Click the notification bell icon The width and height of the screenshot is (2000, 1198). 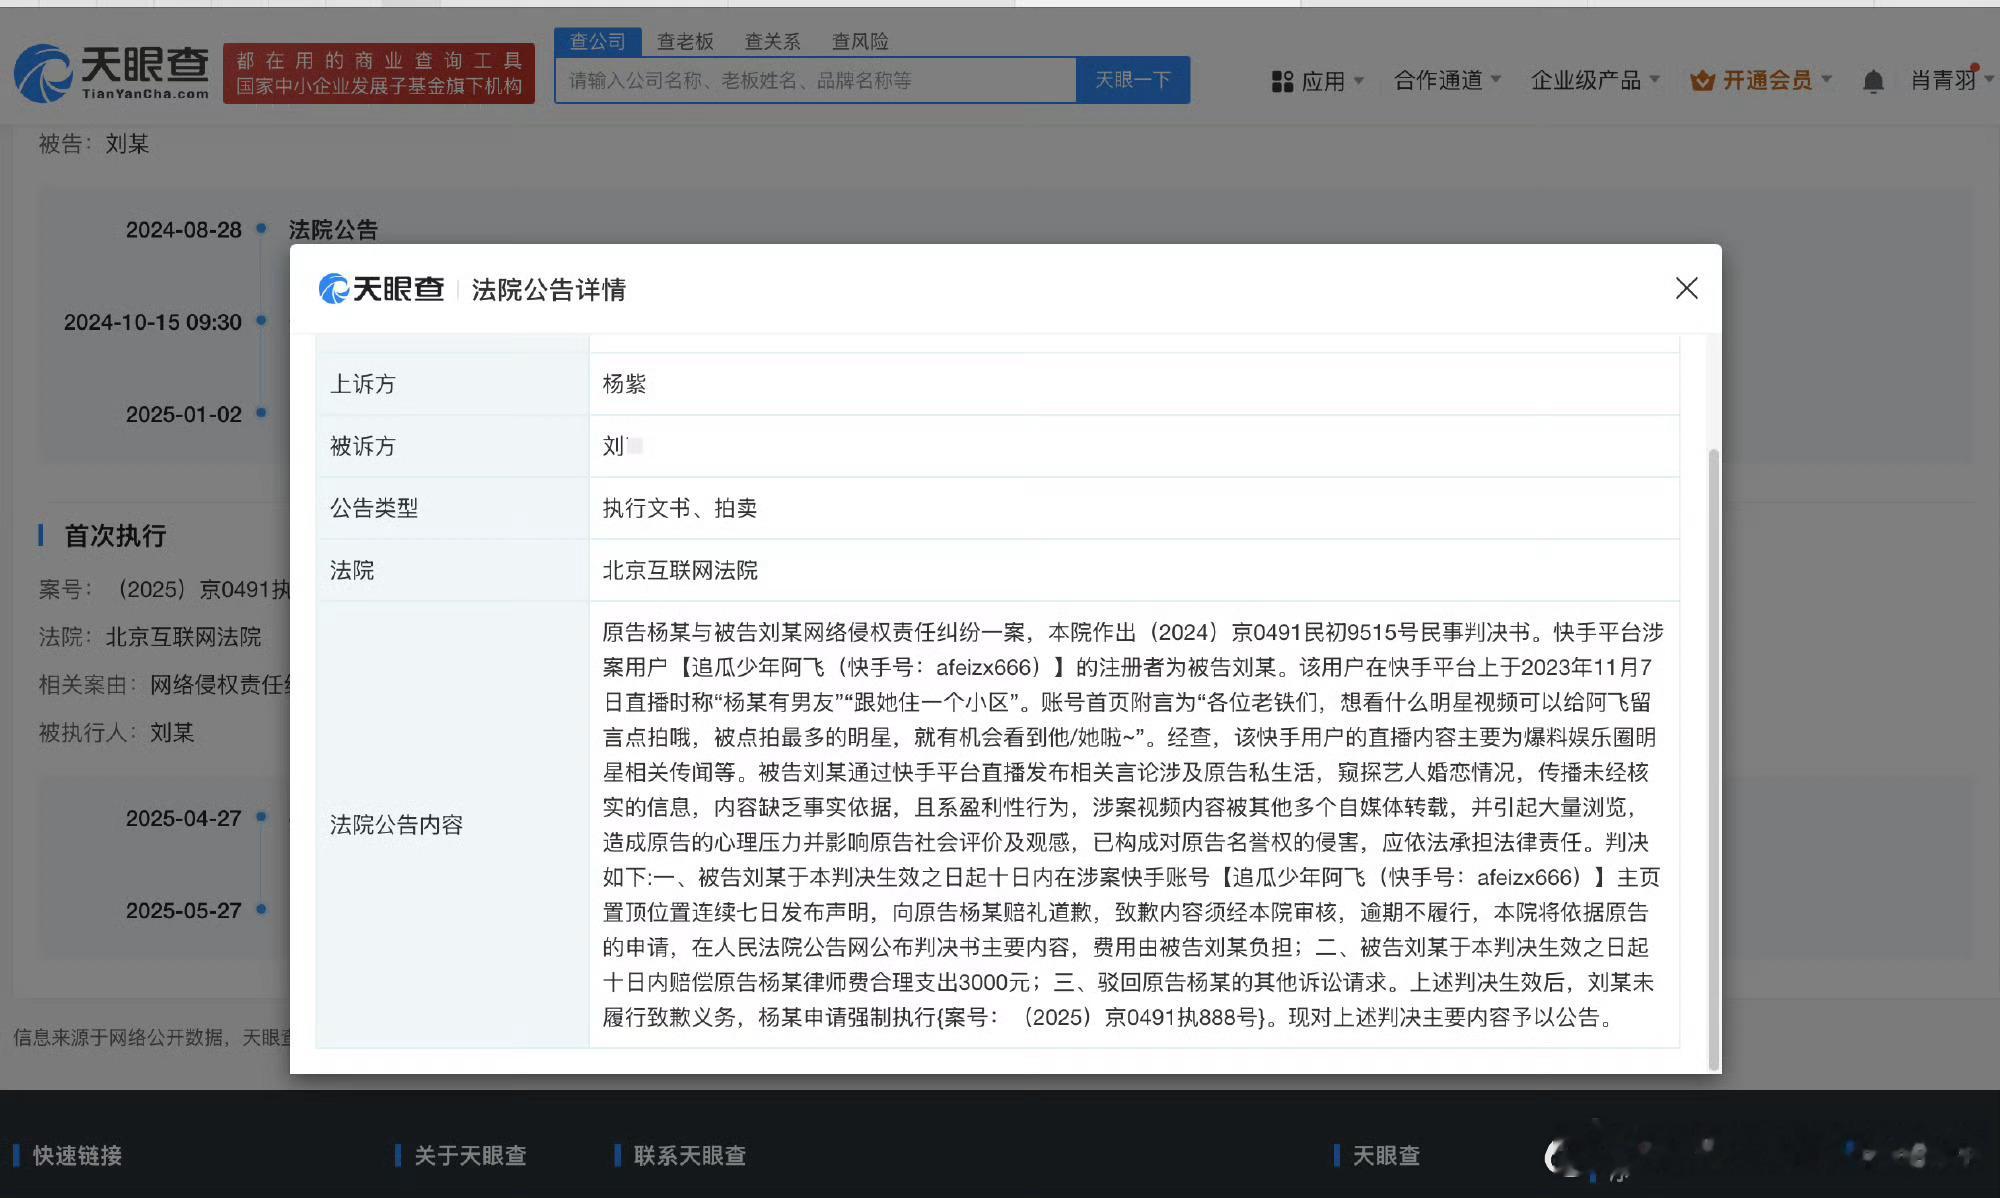coord(1873,81)
